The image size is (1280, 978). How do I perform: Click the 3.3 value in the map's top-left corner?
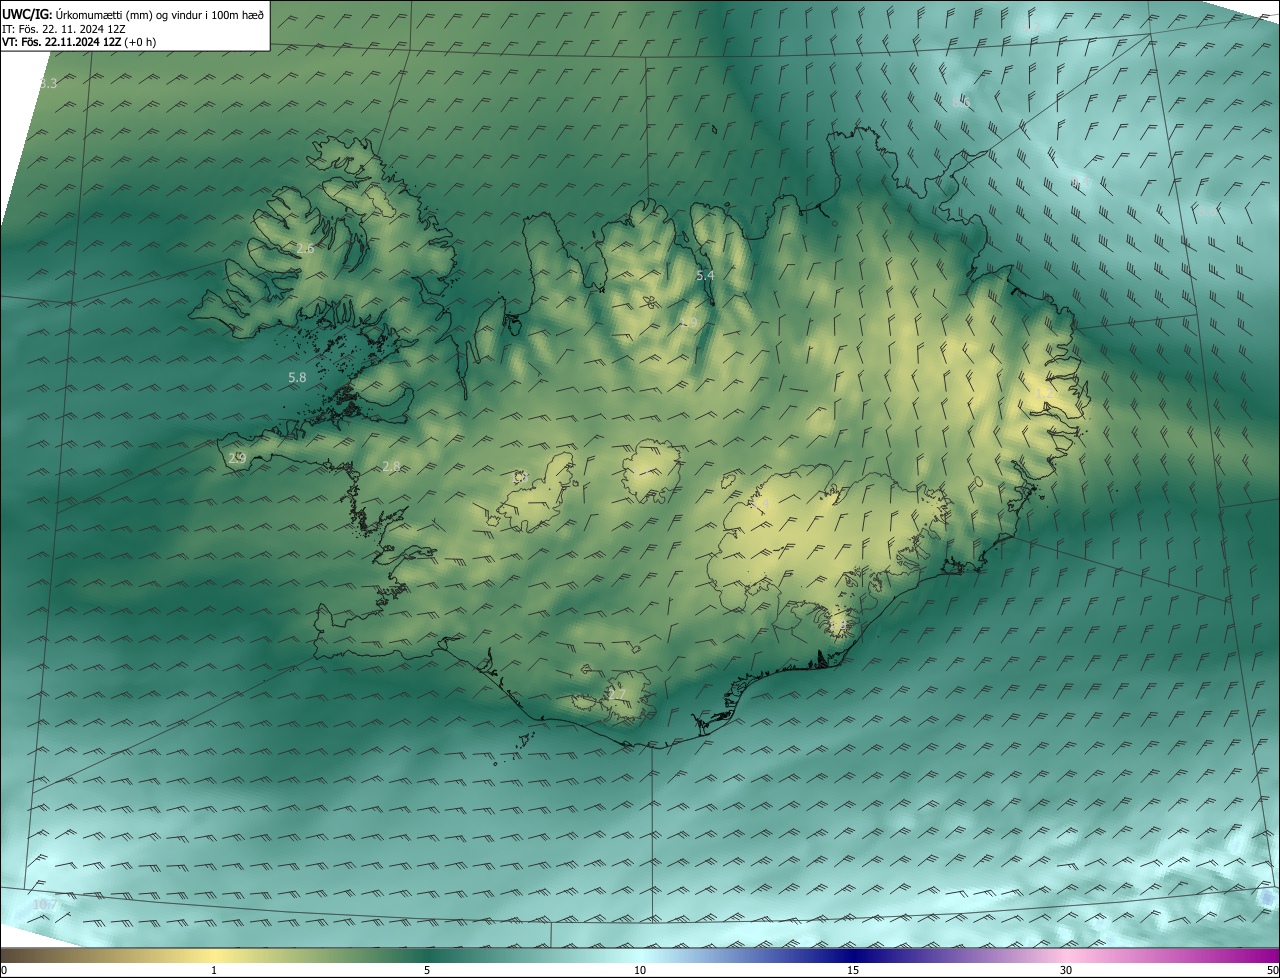pos(48,84)
